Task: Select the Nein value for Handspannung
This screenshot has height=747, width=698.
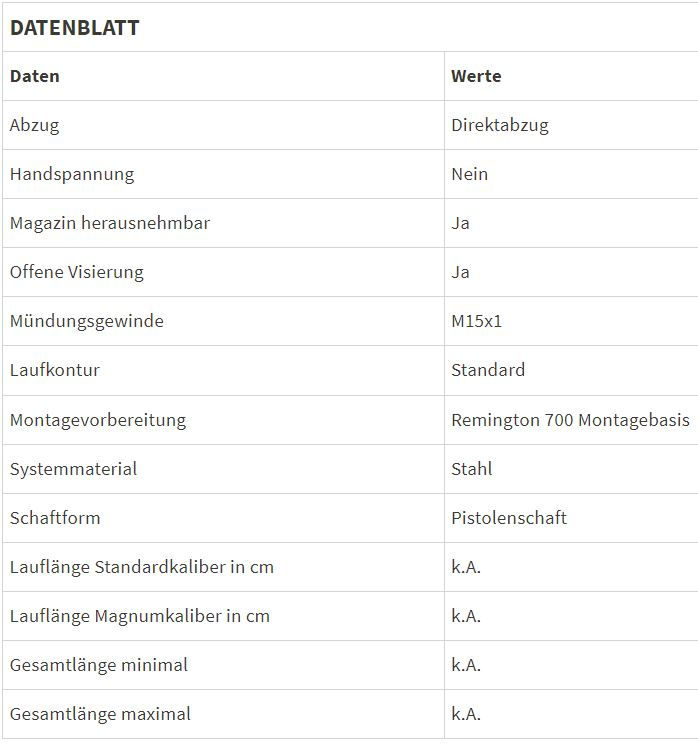Action: click(x=469, y=174)
